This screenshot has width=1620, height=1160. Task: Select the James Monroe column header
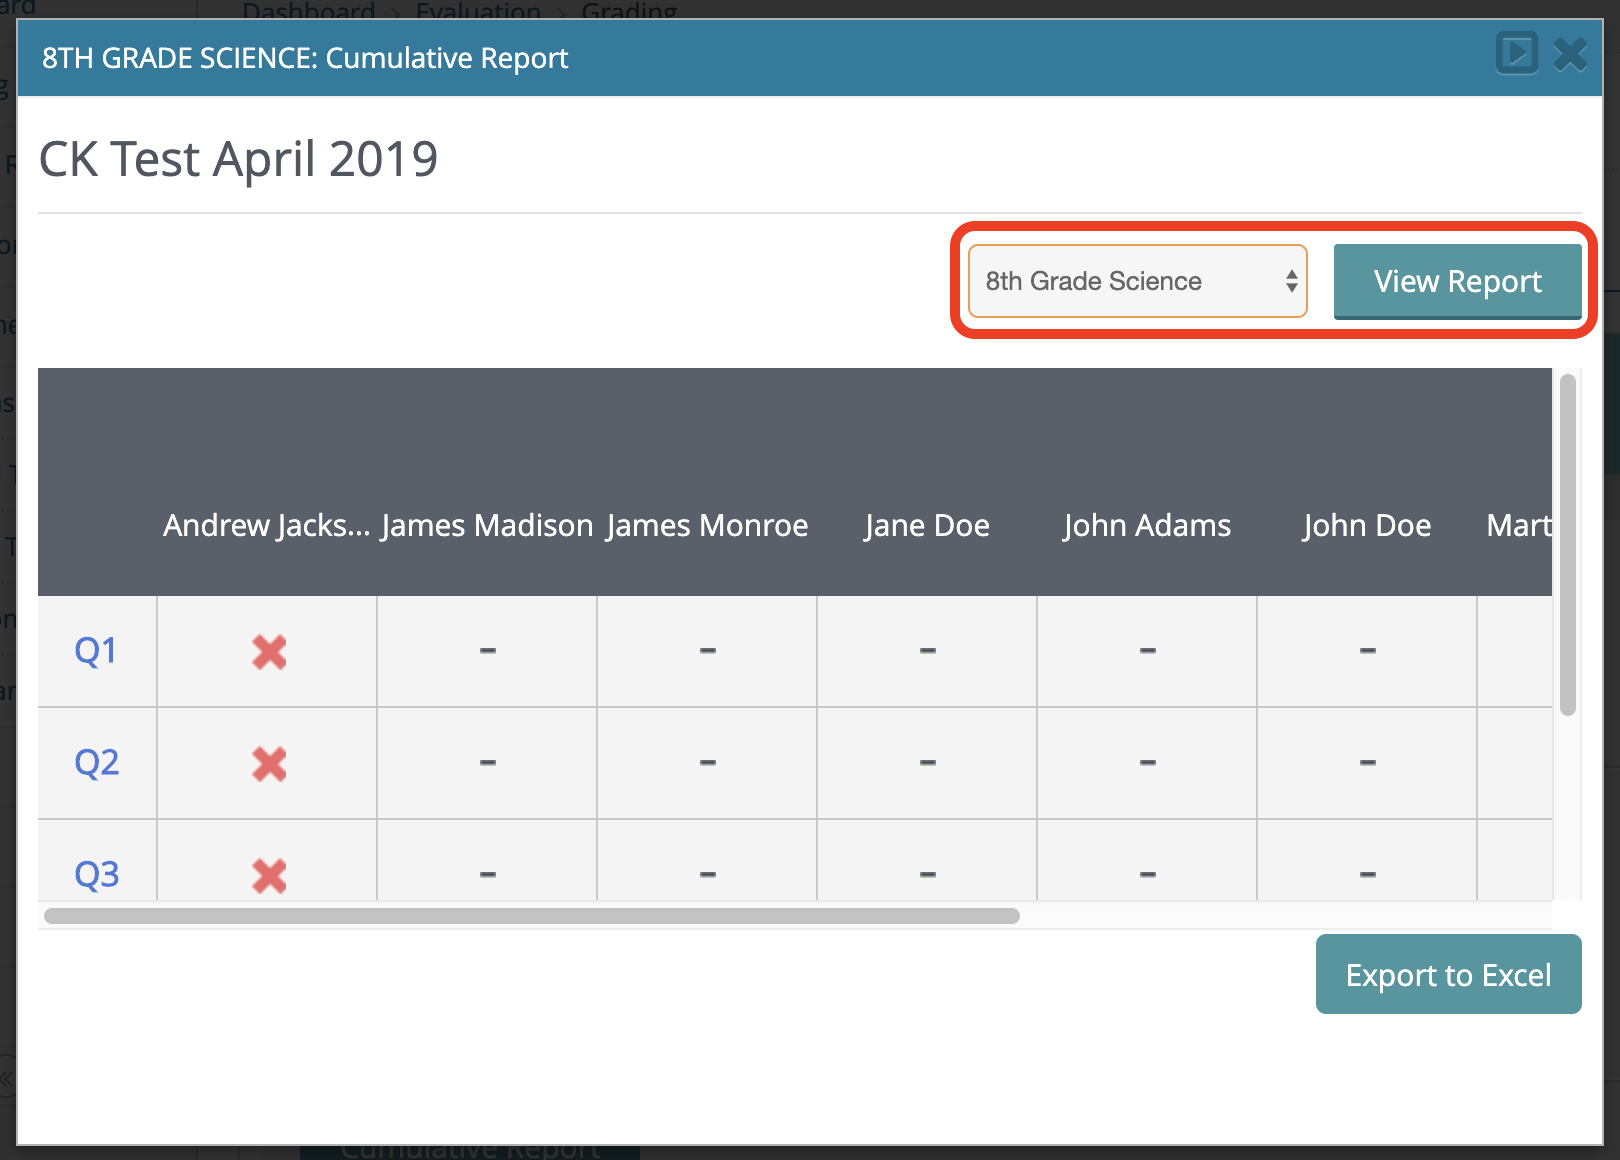(707, 525)
